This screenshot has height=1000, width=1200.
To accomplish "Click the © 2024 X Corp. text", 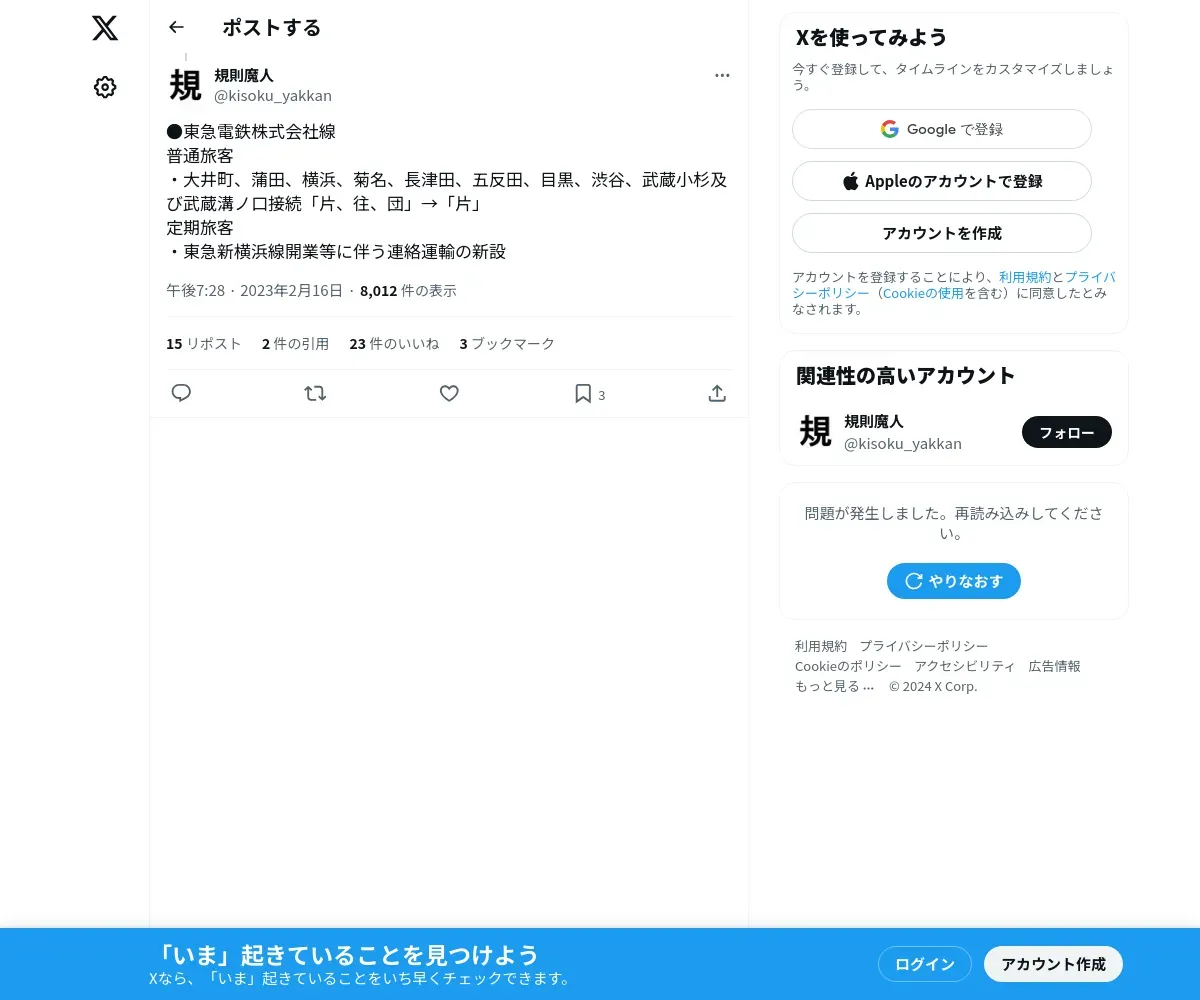I will point(933,686).
